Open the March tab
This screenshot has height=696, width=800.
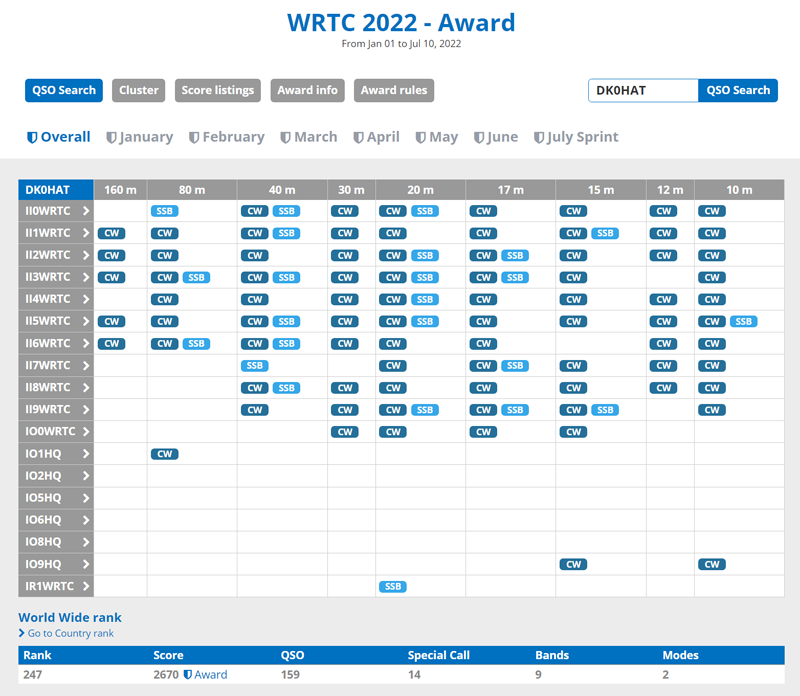tap(309, 137)
